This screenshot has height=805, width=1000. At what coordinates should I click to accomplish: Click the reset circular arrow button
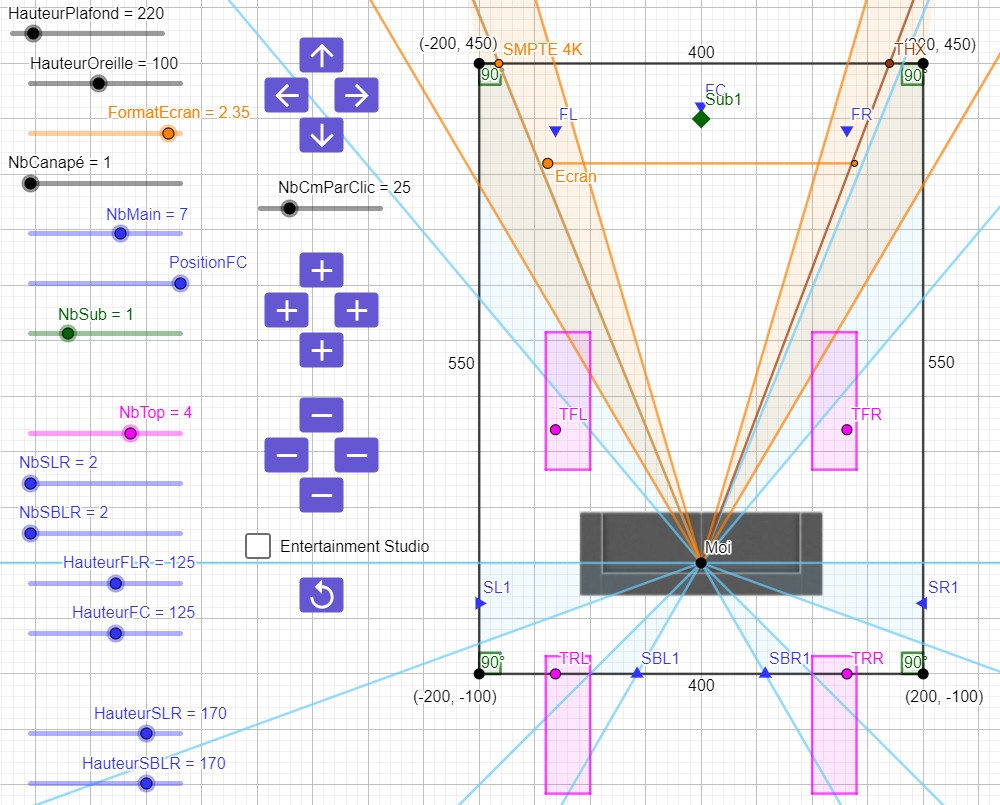coord(321,595)
